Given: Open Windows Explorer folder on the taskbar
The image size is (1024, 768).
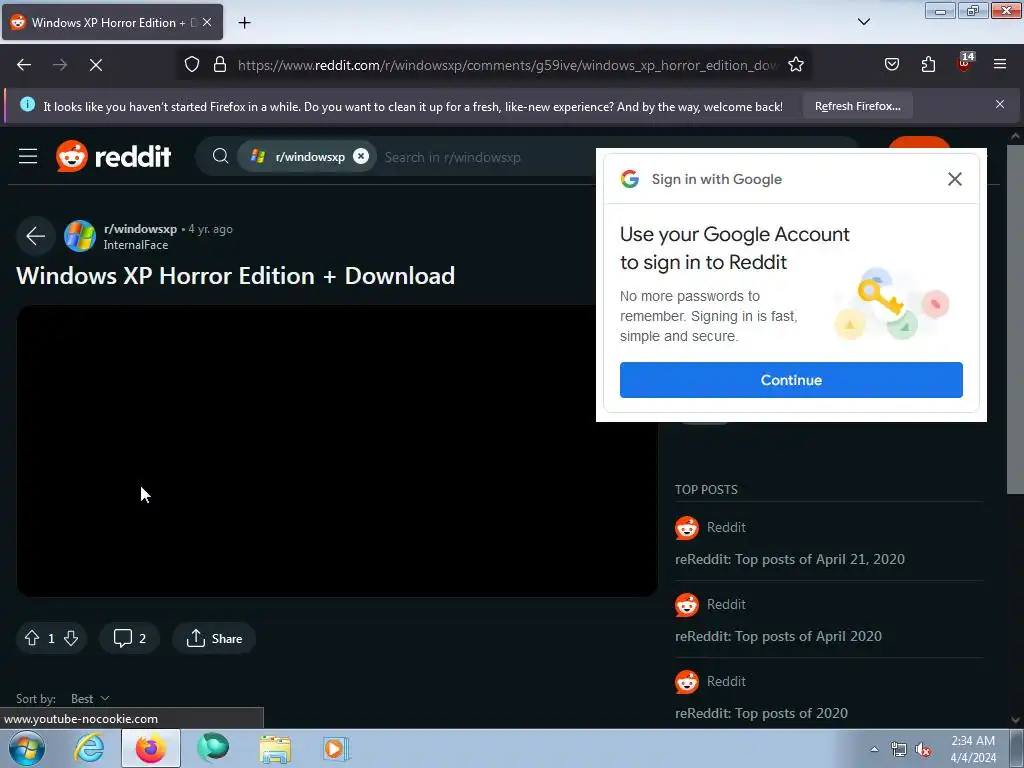Looking at the screenshot, I should click(275, 748).
